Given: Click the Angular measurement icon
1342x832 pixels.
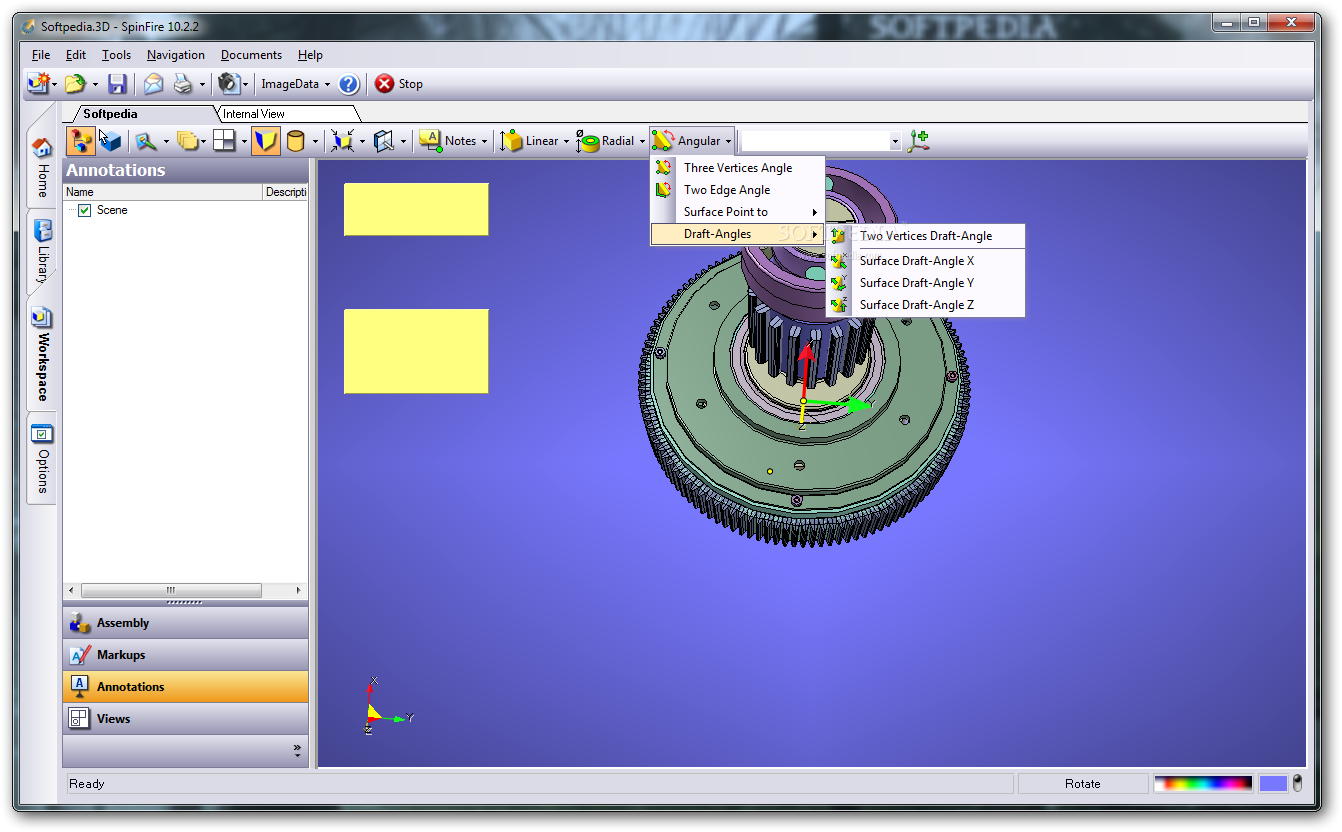Looking at the screenshot, I should pyautogui.click(x=663, y=141).
